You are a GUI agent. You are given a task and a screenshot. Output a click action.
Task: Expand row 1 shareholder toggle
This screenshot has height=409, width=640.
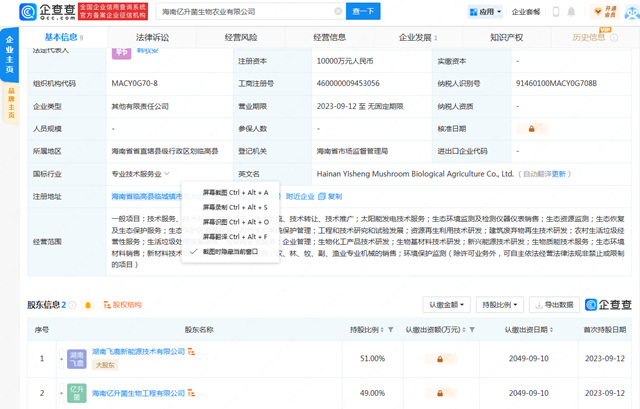(x=62, y=359)
